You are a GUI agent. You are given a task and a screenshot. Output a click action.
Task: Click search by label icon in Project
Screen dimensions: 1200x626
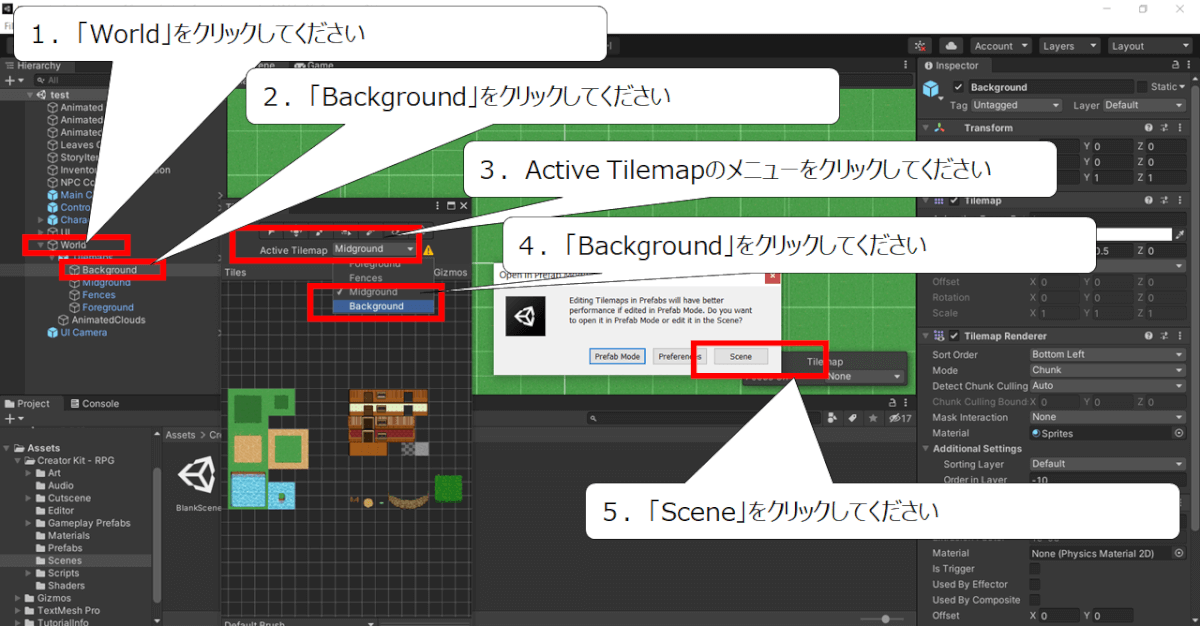click(x=854, y=419)
